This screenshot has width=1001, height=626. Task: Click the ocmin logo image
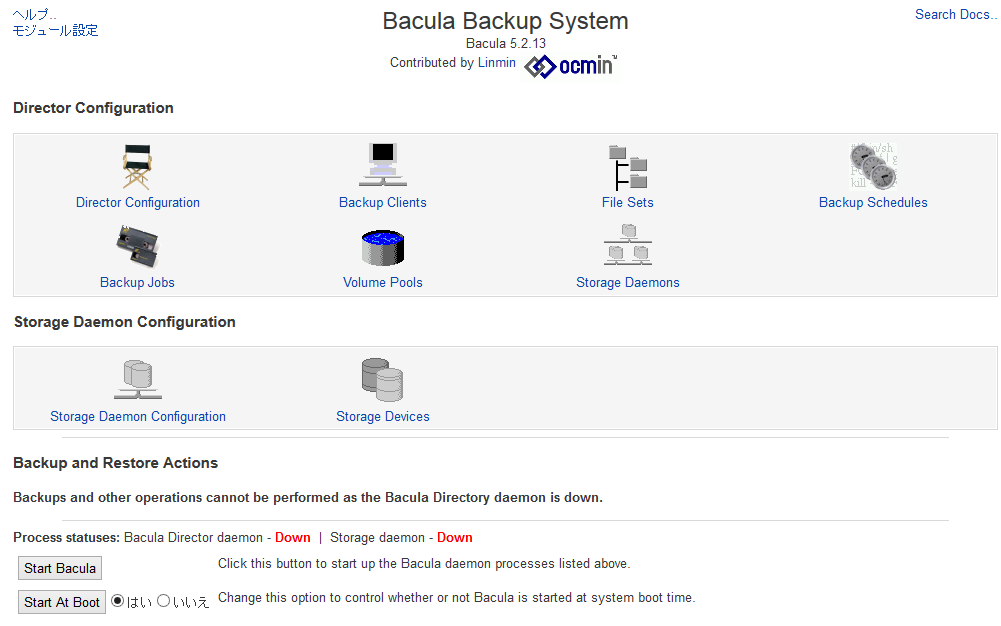point(571,66)
